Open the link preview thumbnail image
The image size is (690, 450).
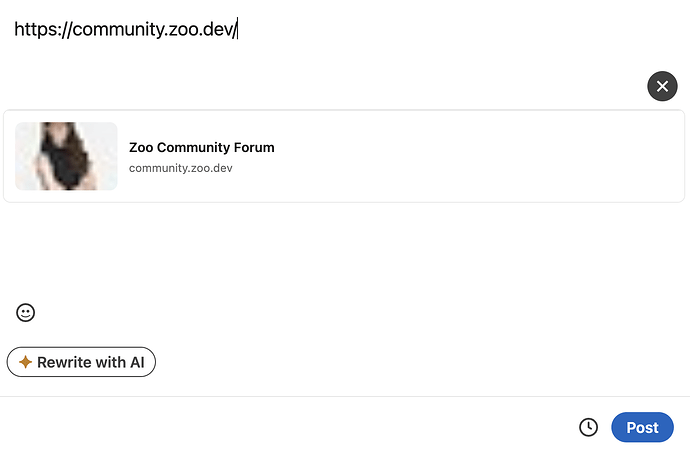[66, 156]
